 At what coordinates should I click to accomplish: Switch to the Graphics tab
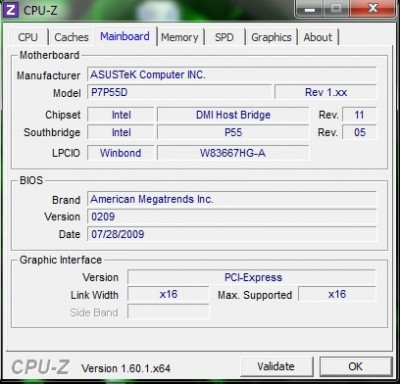click(271, 37)
